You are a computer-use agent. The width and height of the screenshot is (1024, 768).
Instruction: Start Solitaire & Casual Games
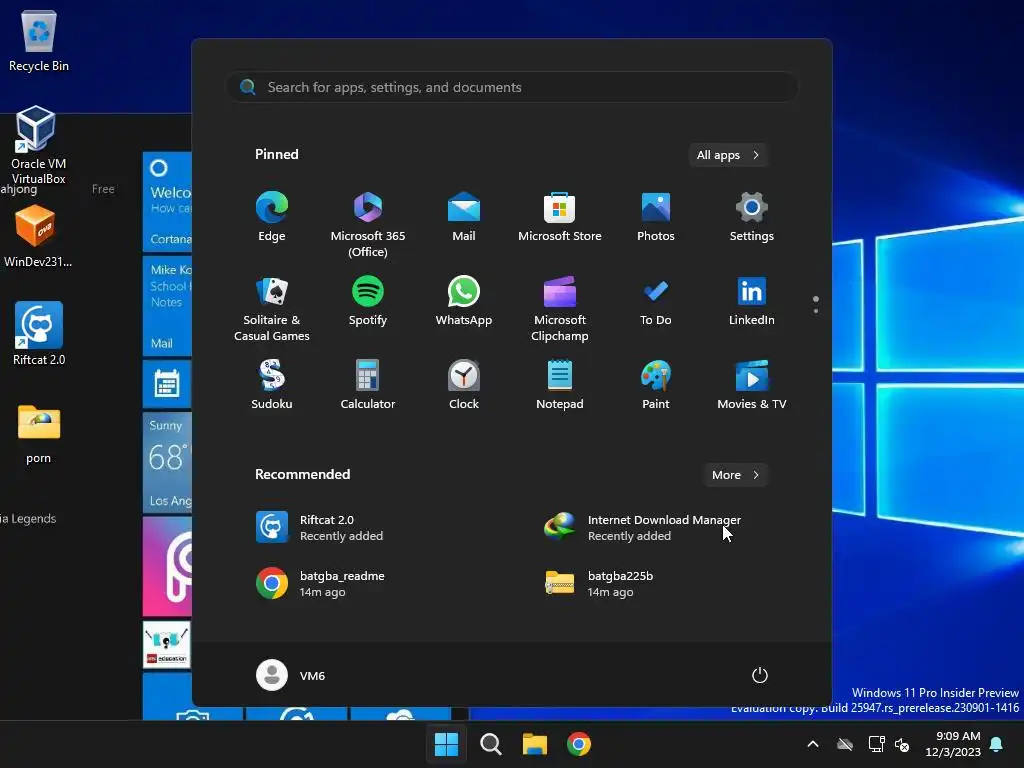click(x=272, y=309)
